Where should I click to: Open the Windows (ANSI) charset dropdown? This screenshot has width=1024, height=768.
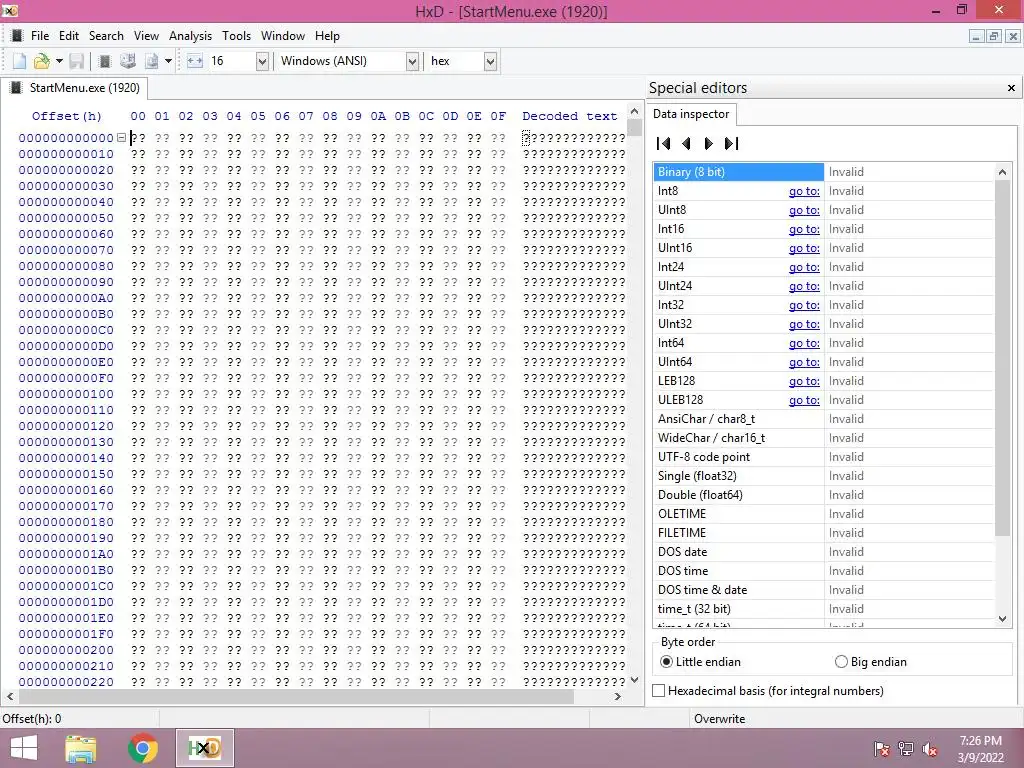(412, 61)
